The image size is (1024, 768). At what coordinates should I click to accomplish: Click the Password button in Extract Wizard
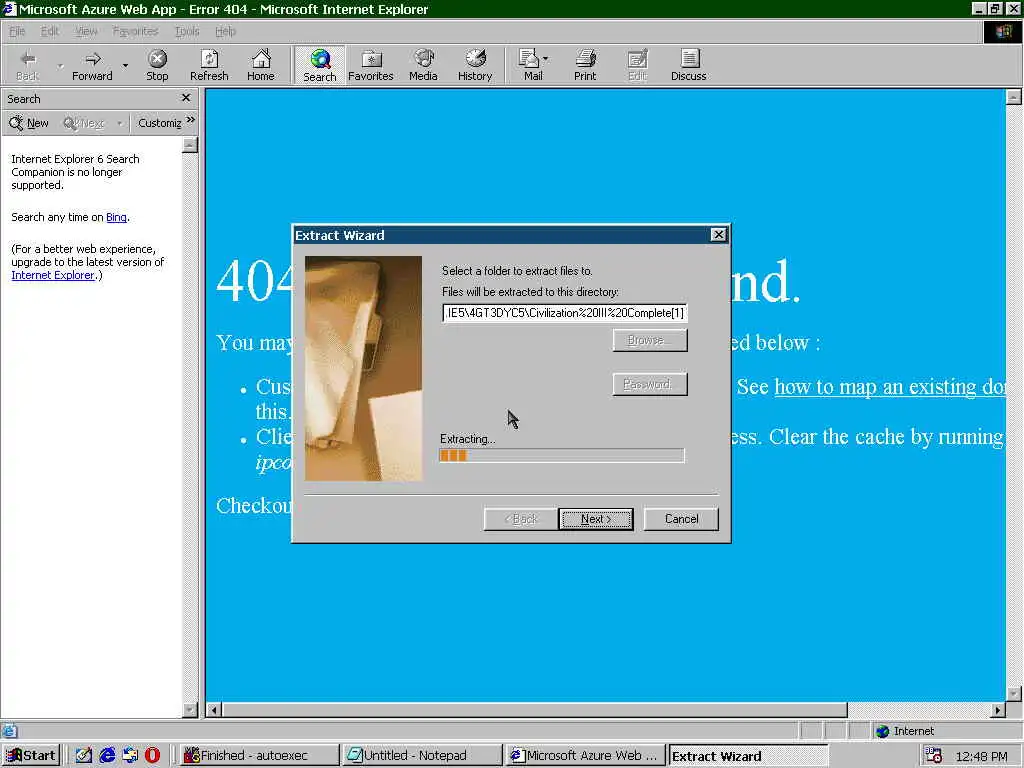(650, 385)
